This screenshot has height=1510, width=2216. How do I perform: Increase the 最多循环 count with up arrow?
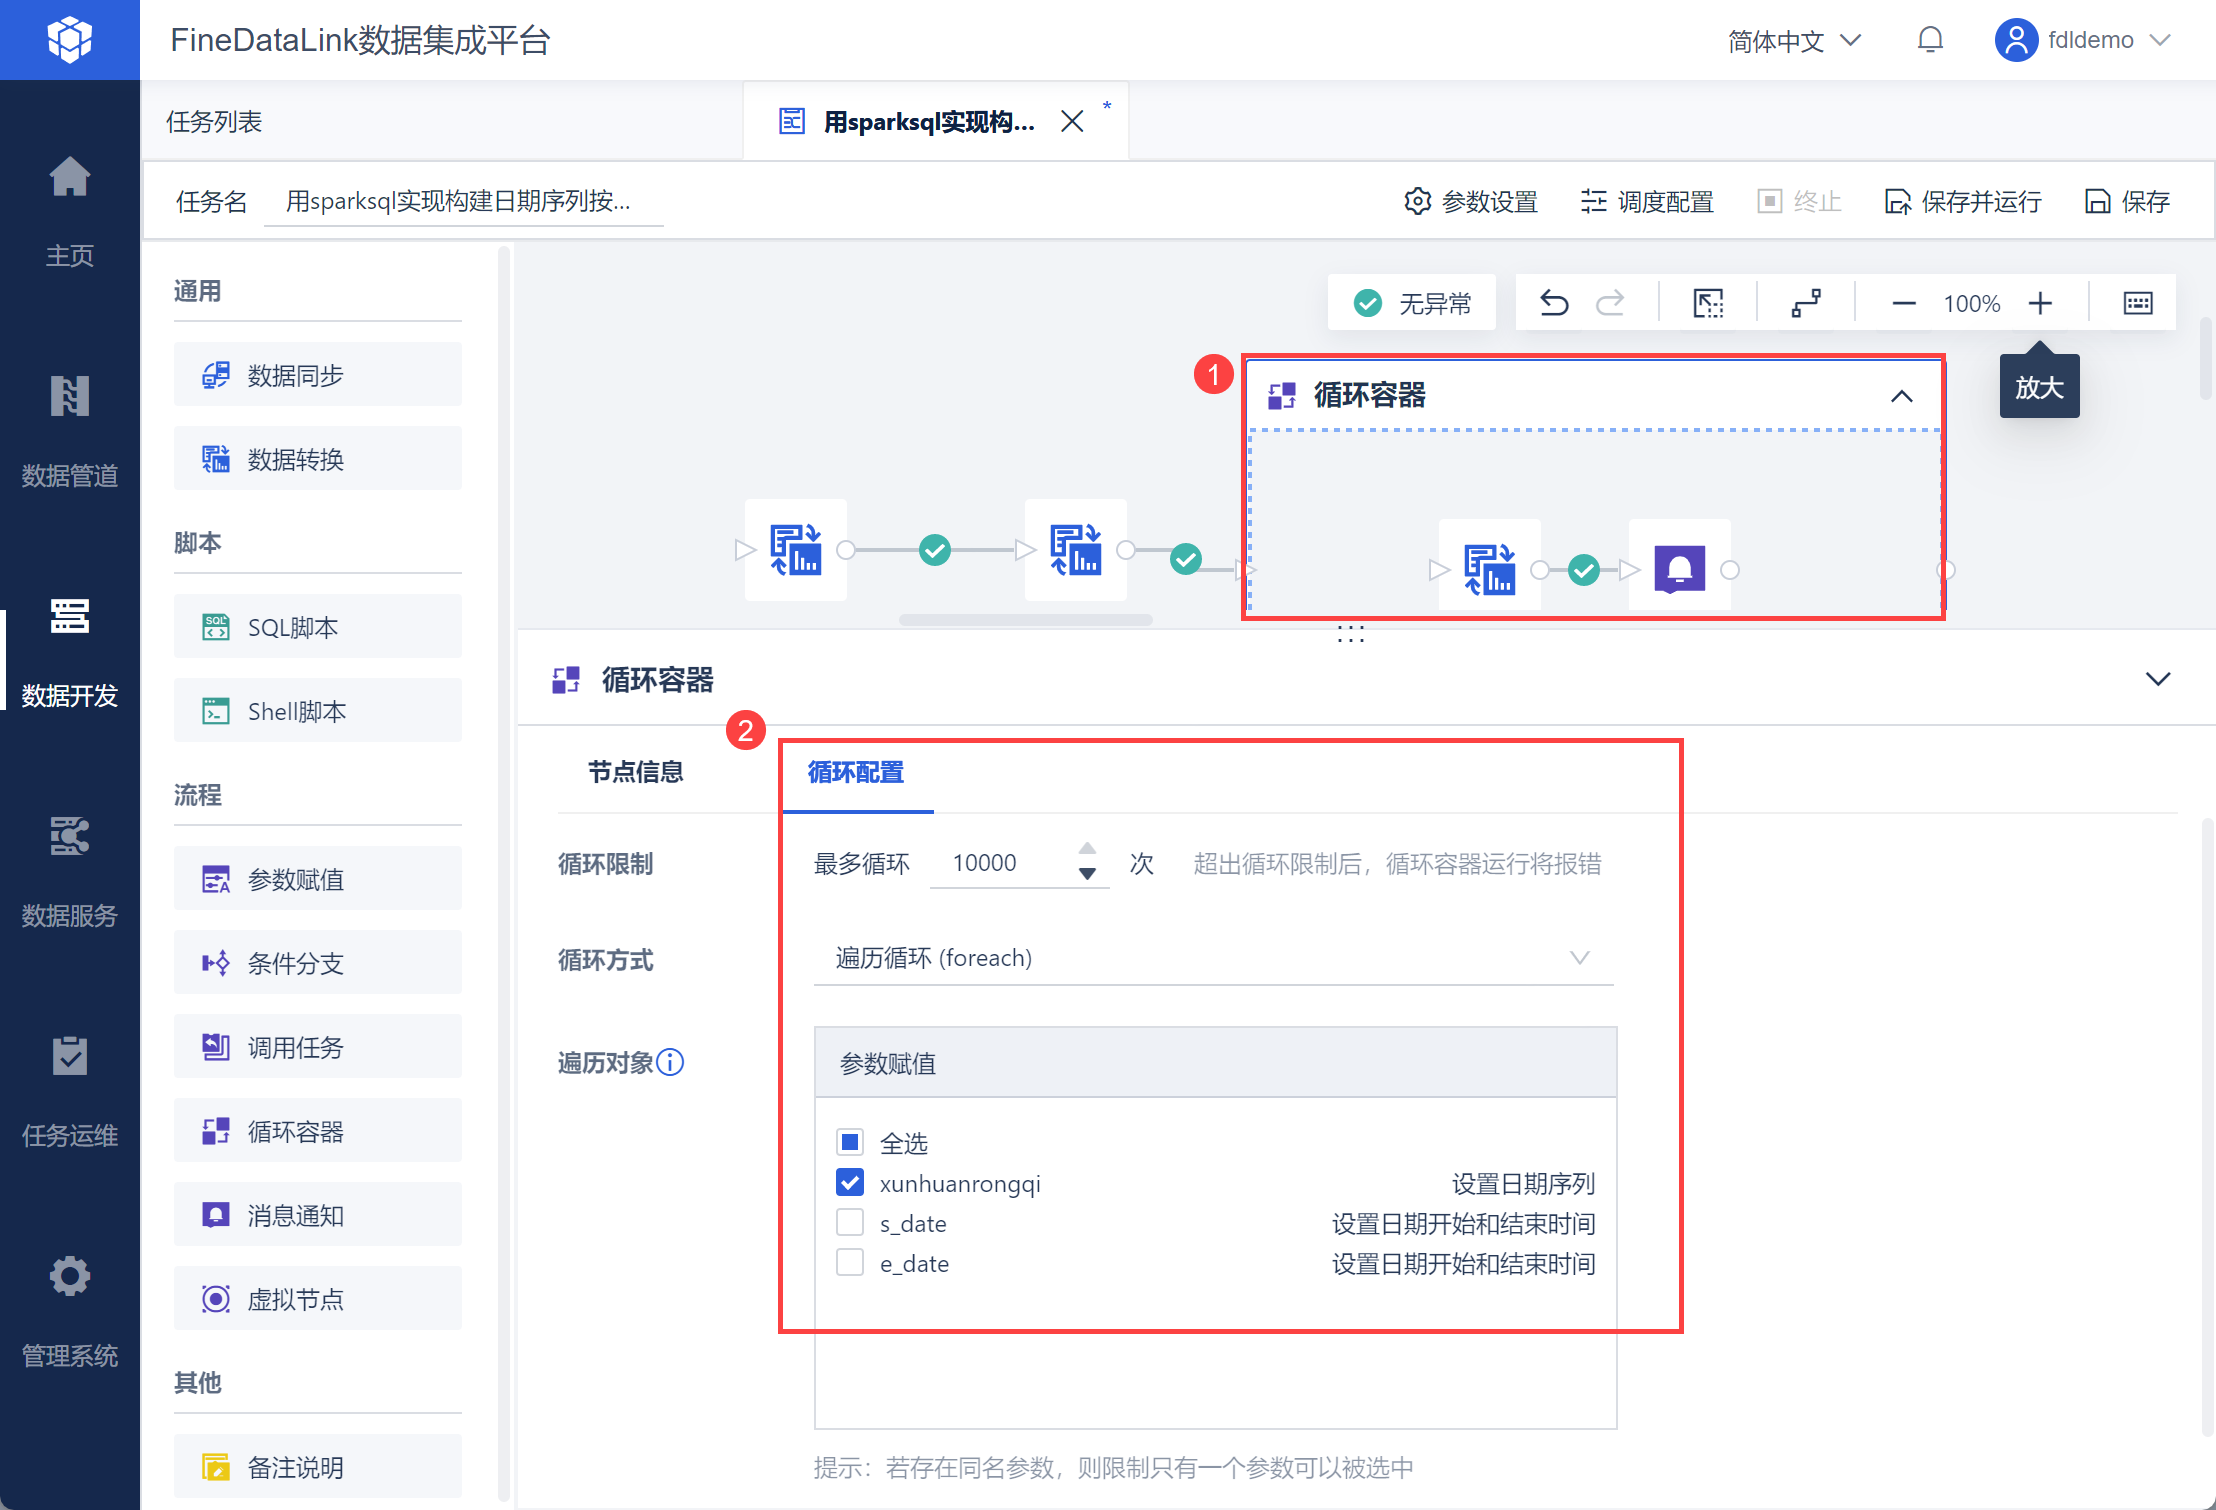tap(1087, 849)
